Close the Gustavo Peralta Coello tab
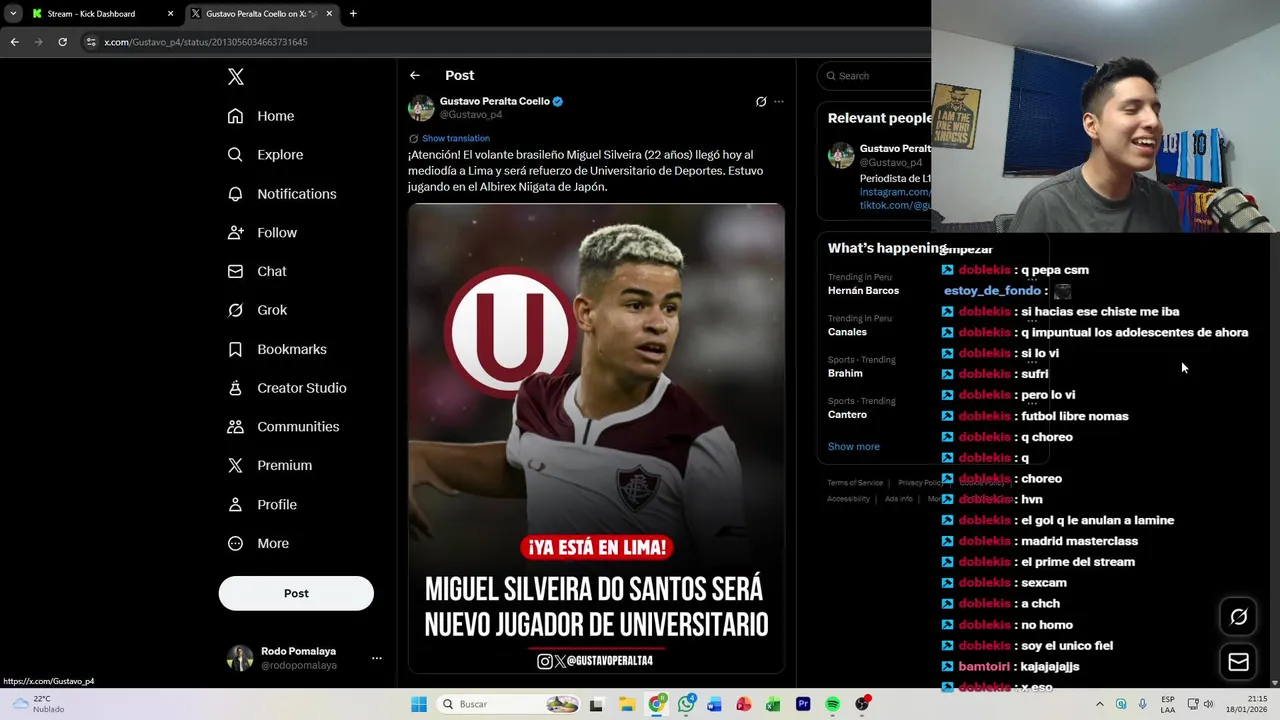 coord(329,14)
